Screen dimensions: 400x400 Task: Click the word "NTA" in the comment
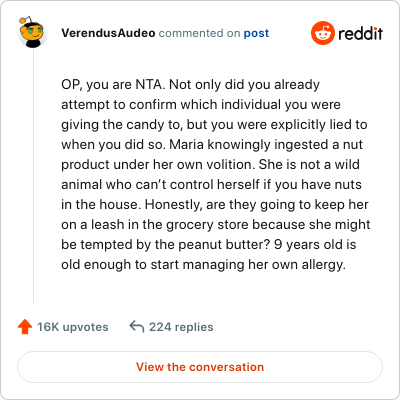[150, 85]
